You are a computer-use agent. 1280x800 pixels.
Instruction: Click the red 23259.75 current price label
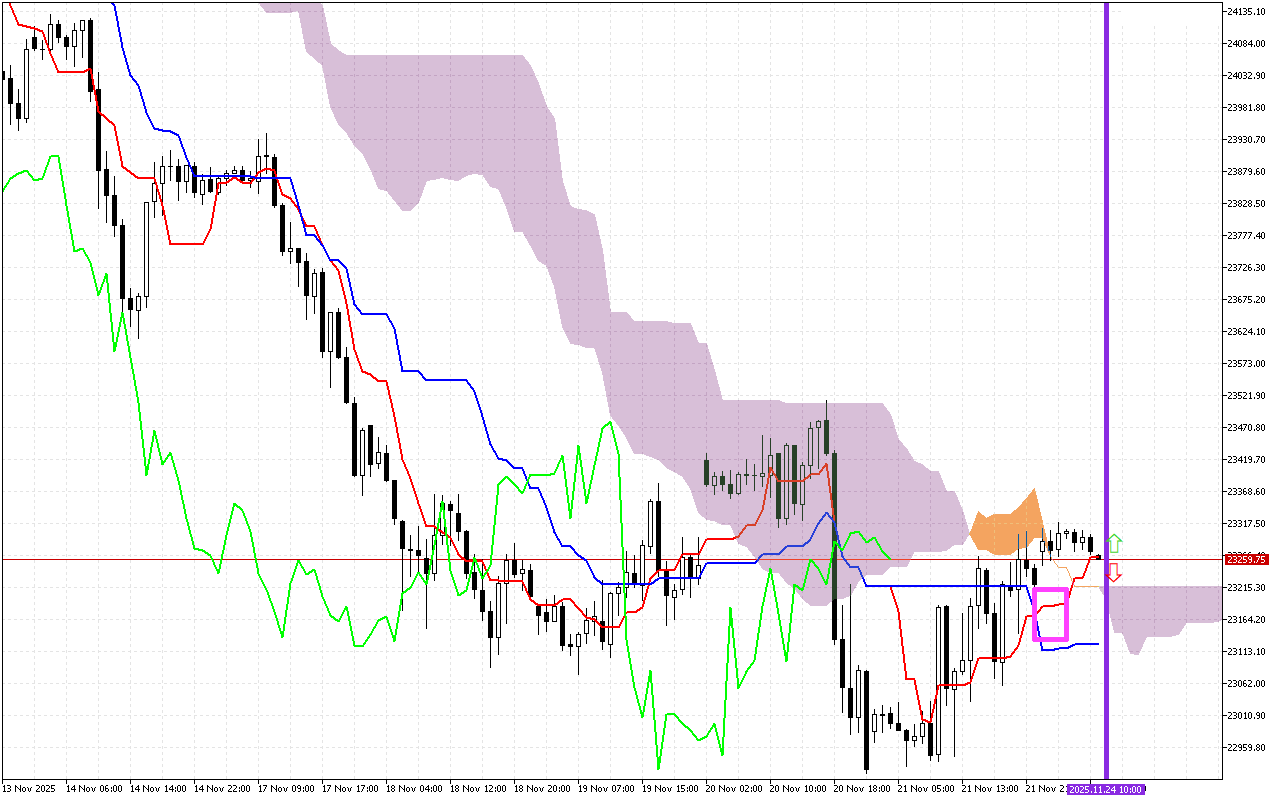click(1244, 558)
